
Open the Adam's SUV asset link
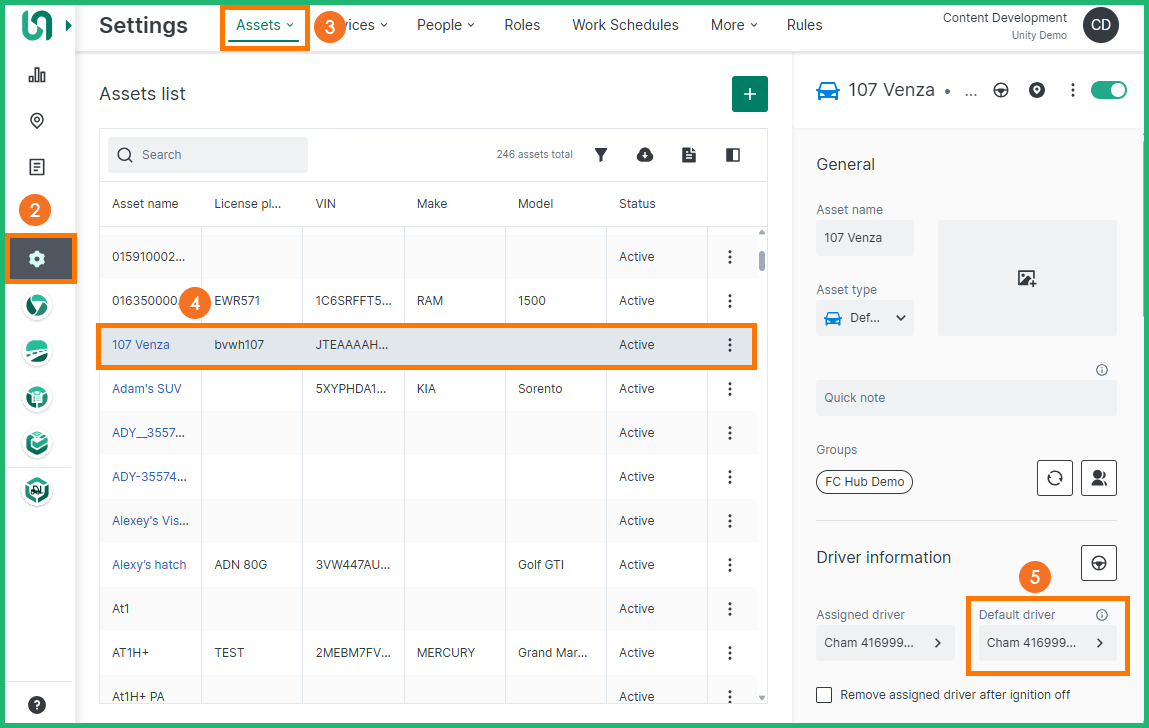147,389
